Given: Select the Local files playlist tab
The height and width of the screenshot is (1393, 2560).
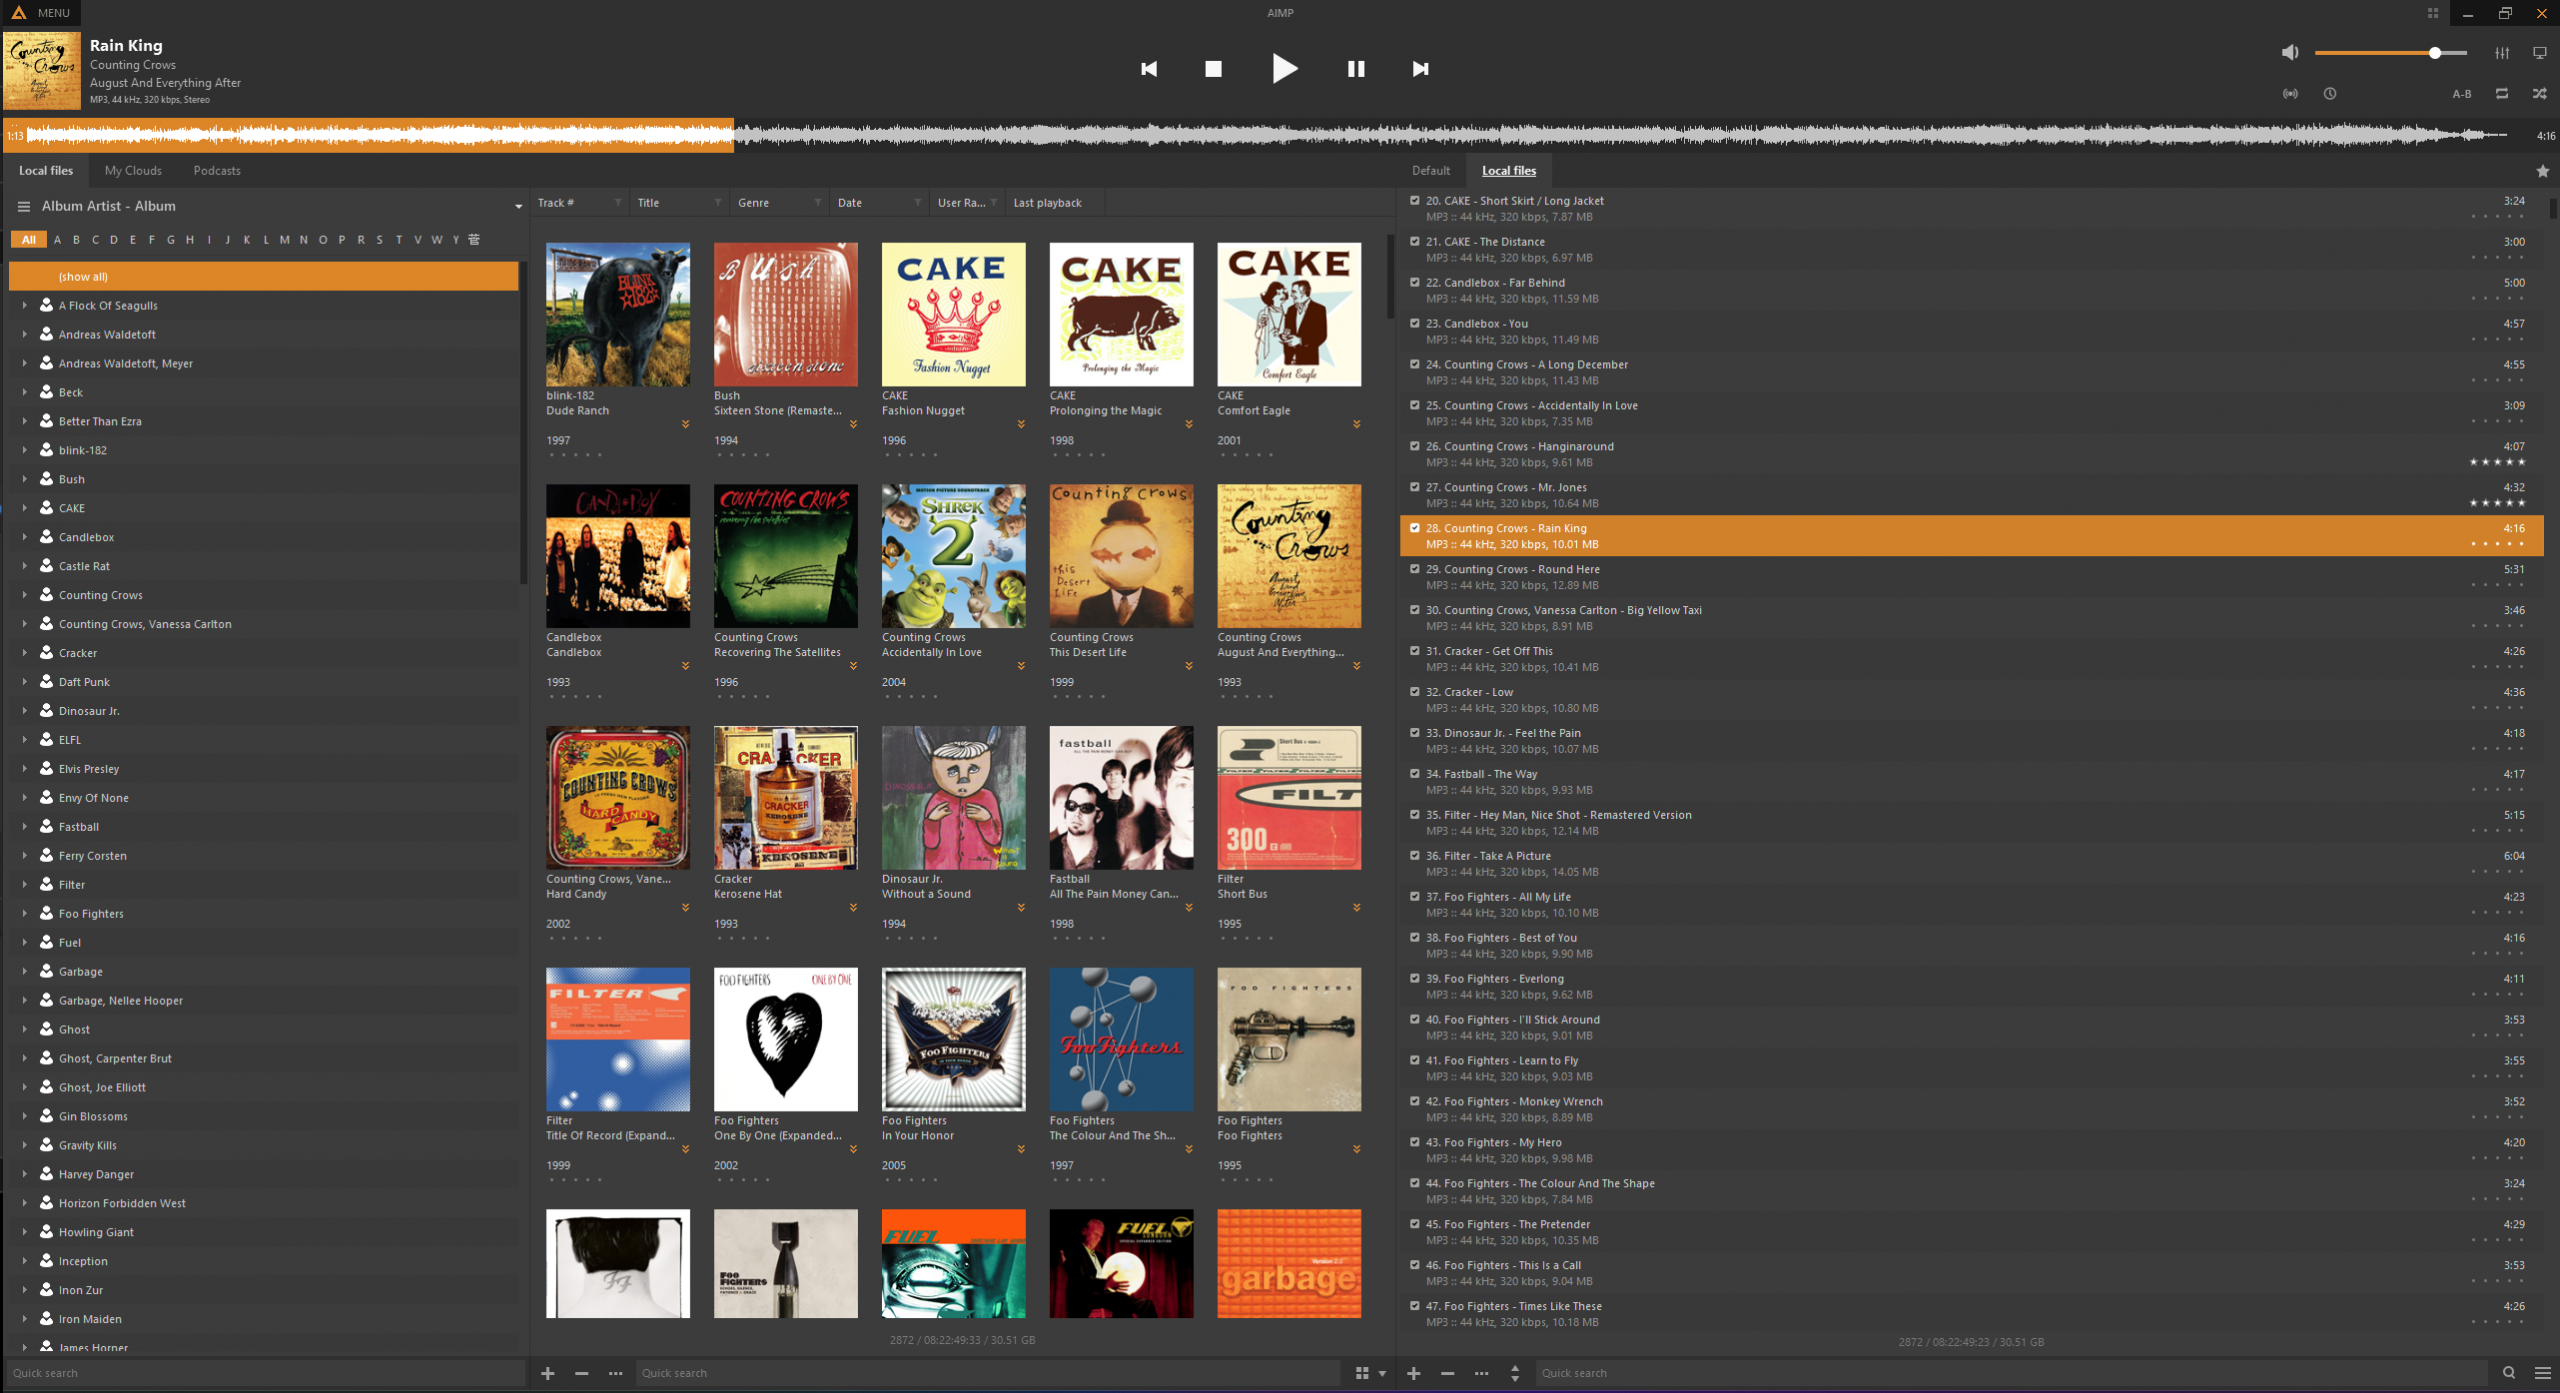Looking at the screenshot, I should [x=1509, y=171].
